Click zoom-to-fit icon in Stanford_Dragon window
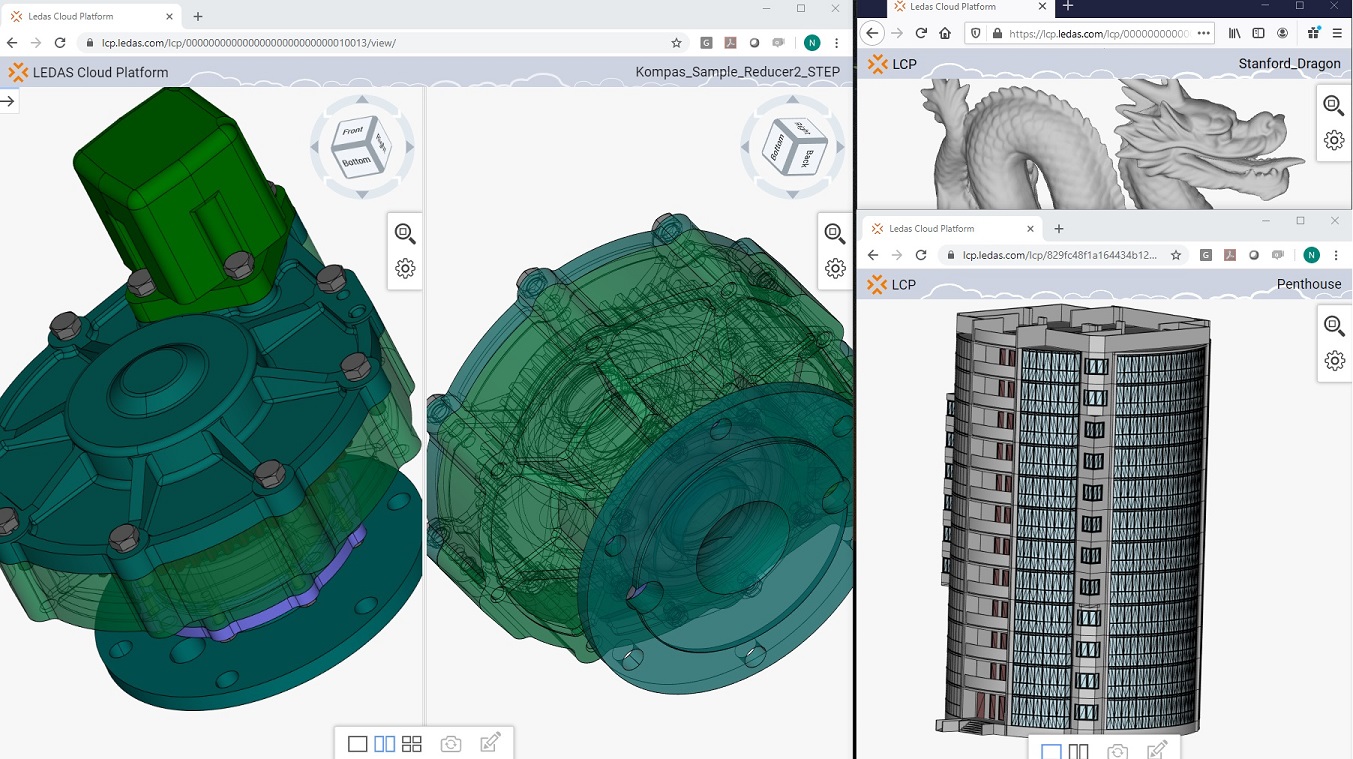1353x759 pixels. pos(1334,105)
